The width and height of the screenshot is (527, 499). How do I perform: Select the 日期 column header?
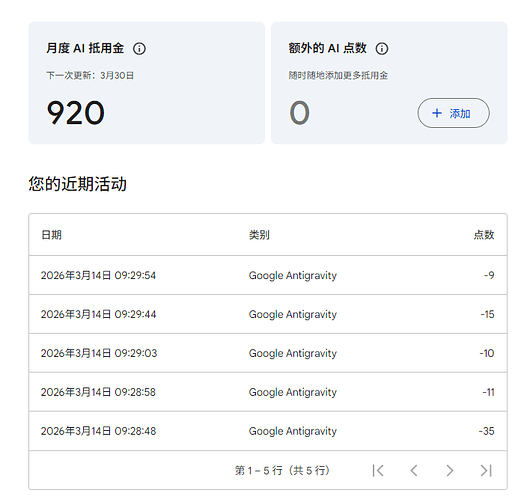(51, 235)
